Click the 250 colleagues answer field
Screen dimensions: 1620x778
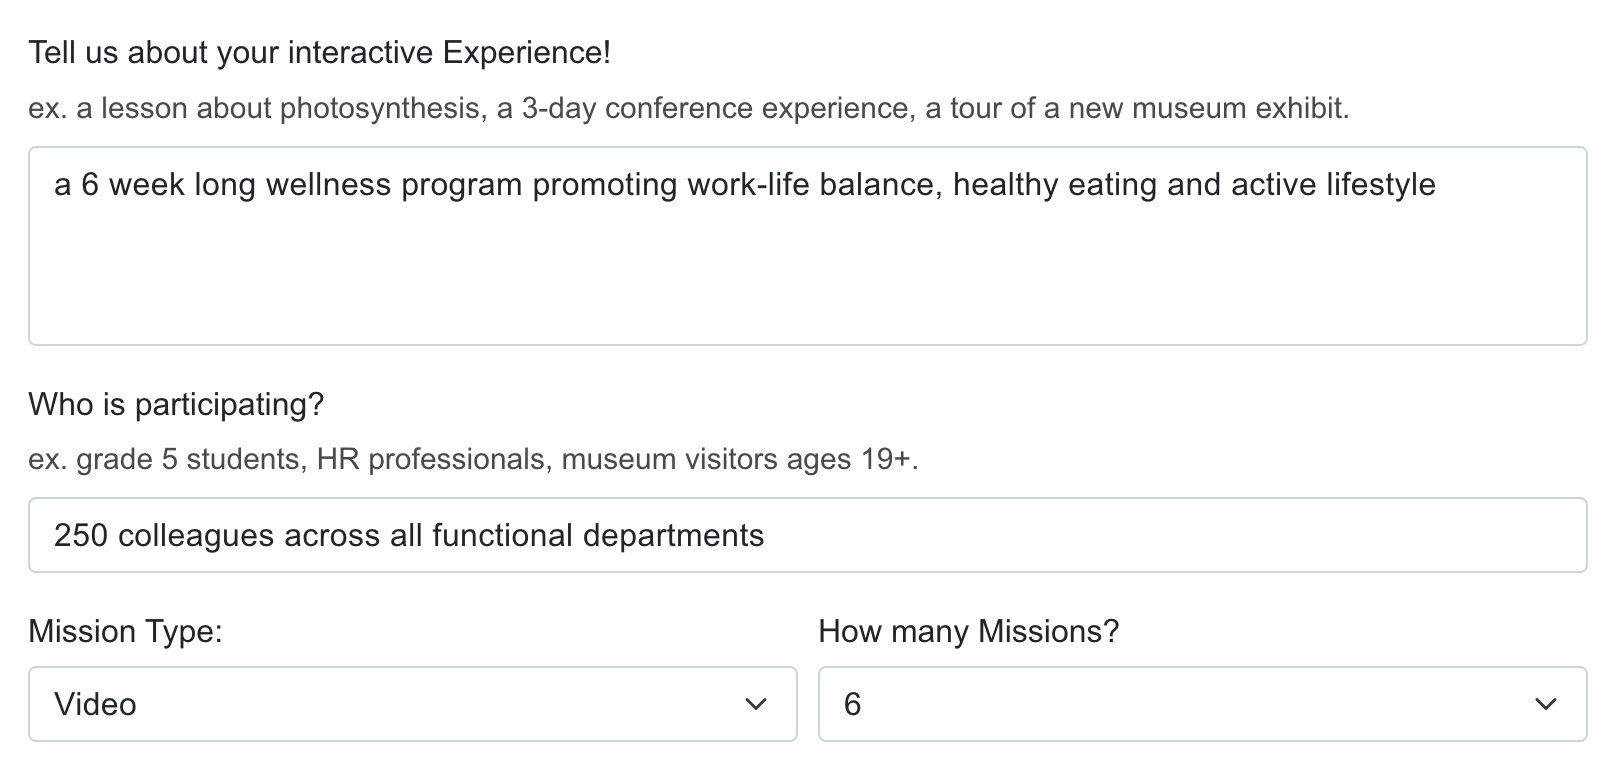410,535
